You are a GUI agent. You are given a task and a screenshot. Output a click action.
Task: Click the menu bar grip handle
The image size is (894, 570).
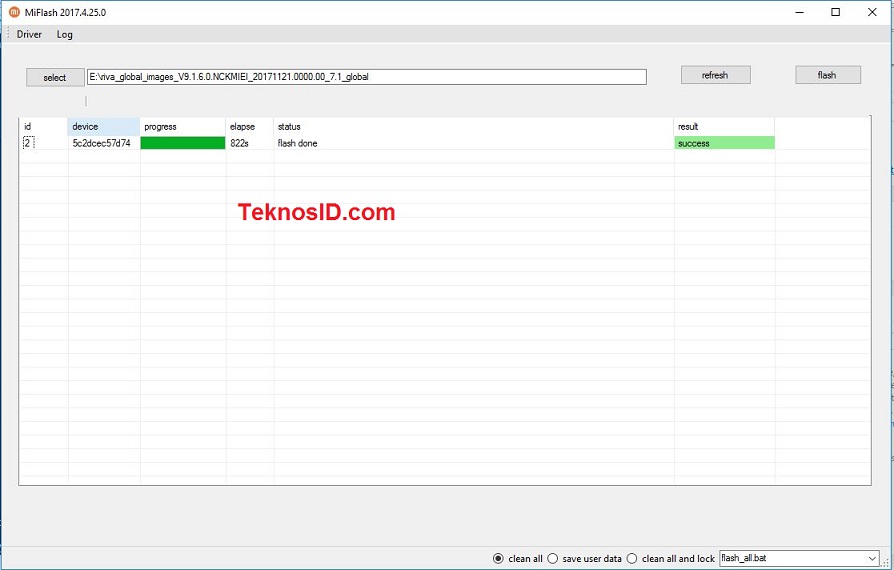[8, 34]
